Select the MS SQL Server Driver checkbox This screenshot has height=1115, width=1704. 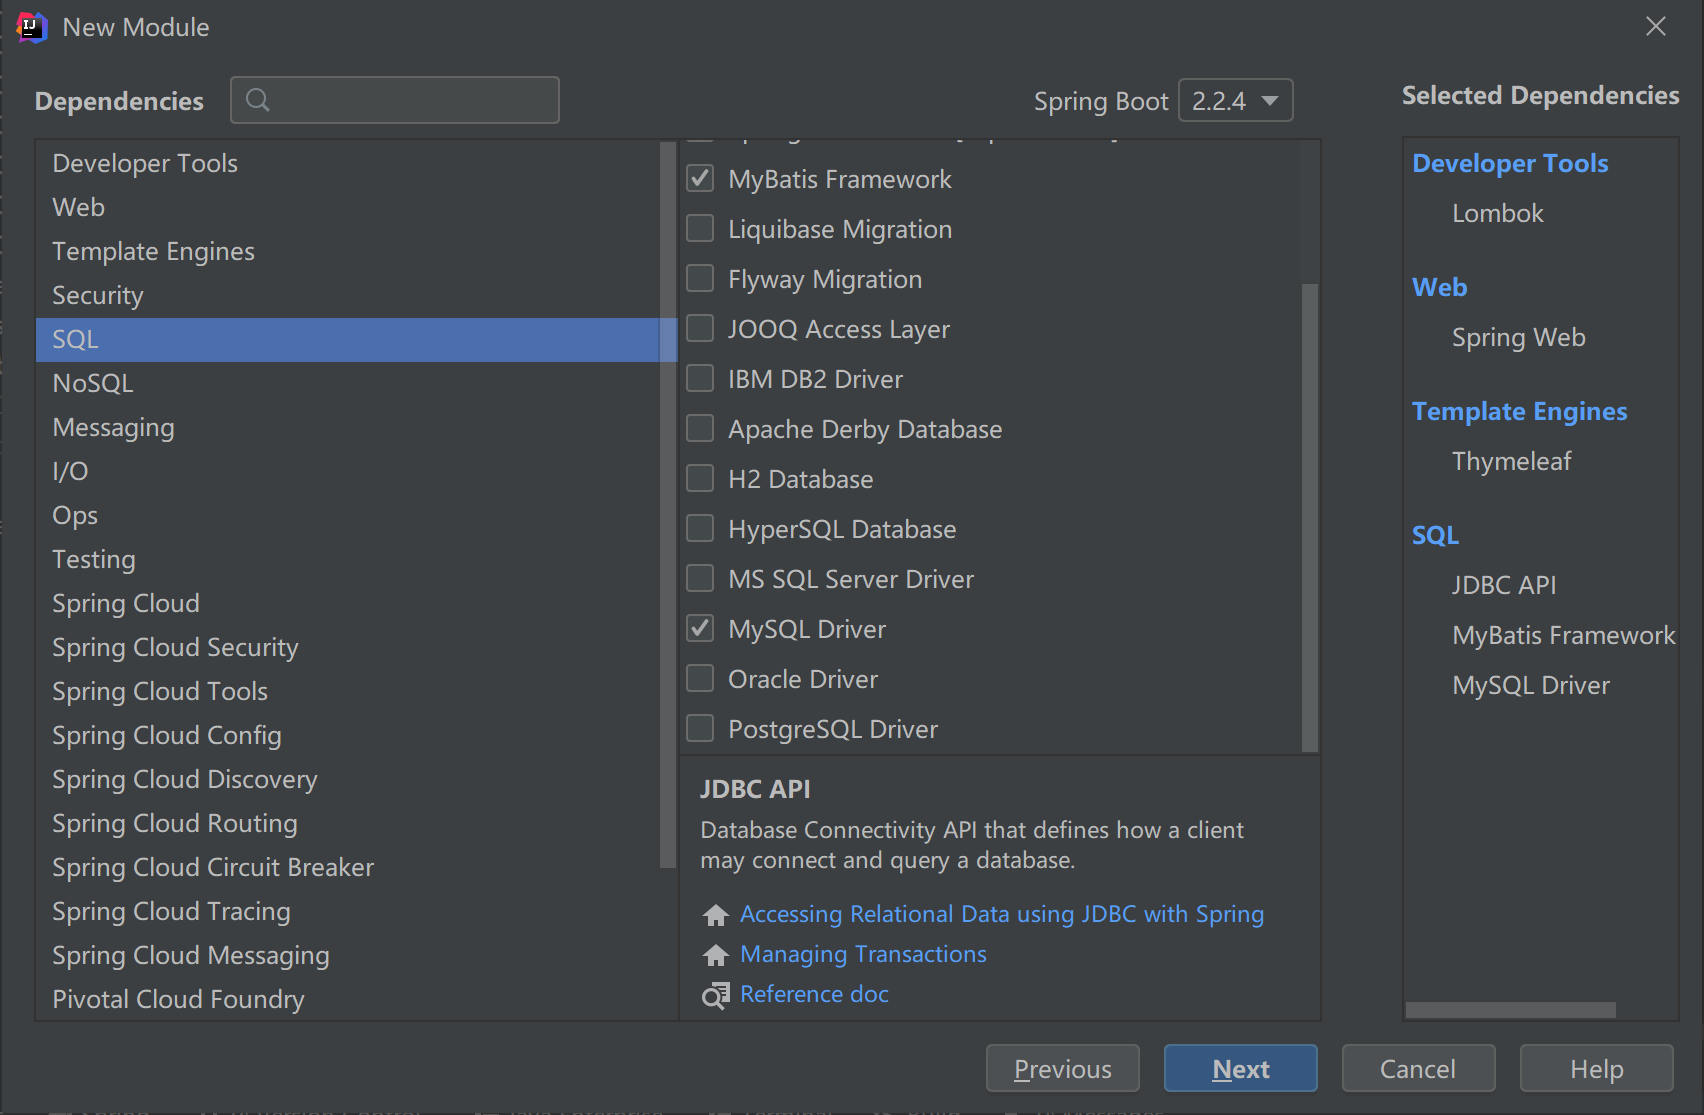click(x=700, y=579)
